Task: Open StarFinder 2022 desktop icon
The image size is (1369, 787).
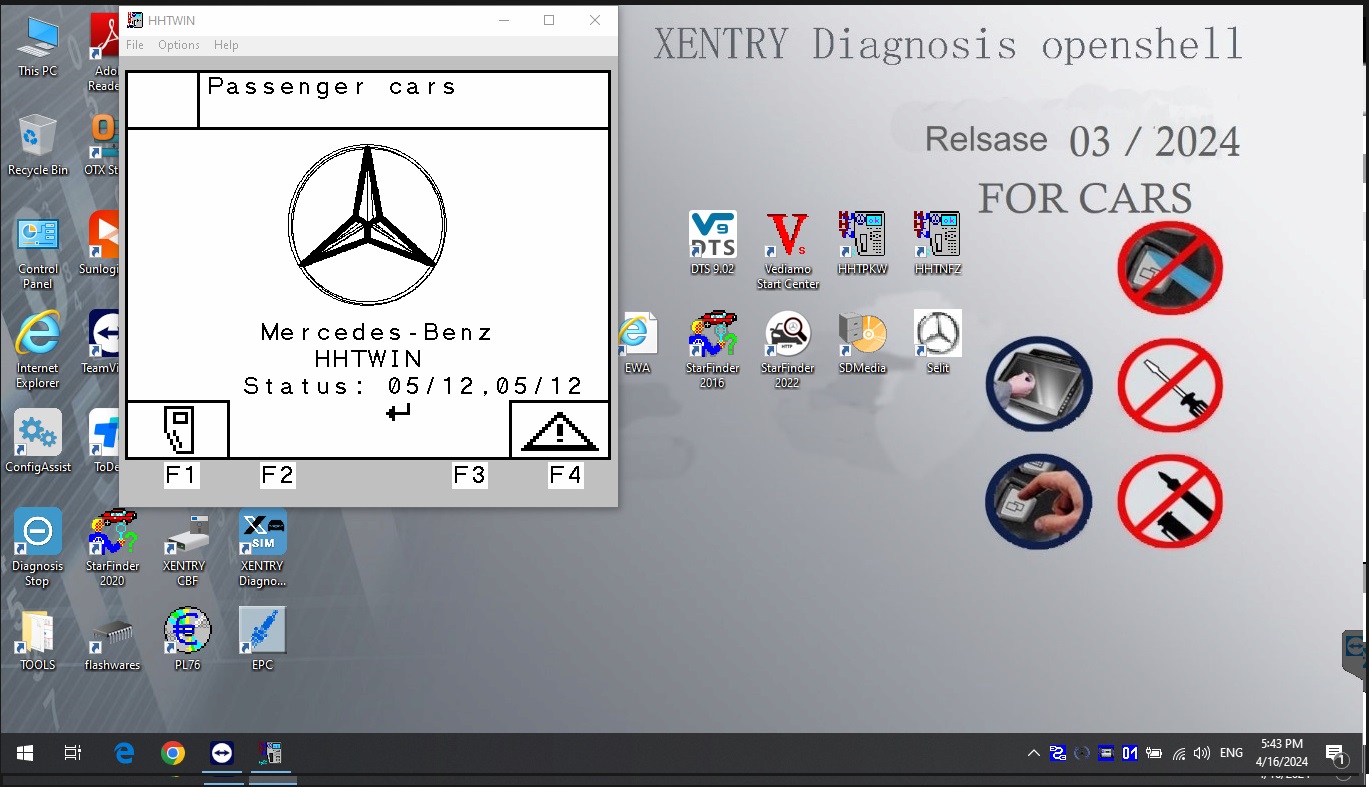Action: point(787,349)
